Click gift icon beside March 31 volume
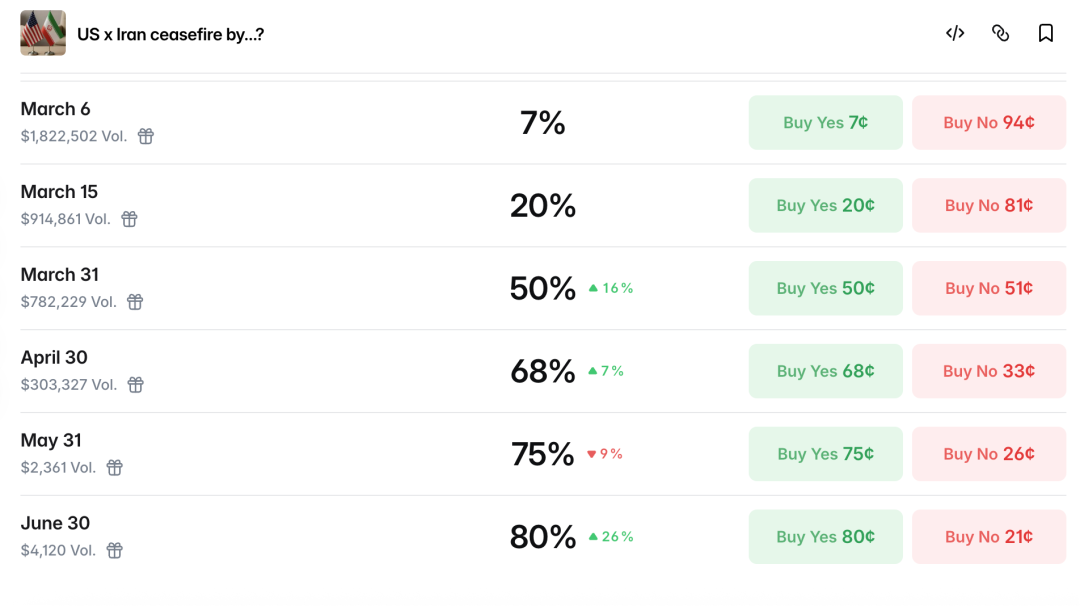 (135, 302)
